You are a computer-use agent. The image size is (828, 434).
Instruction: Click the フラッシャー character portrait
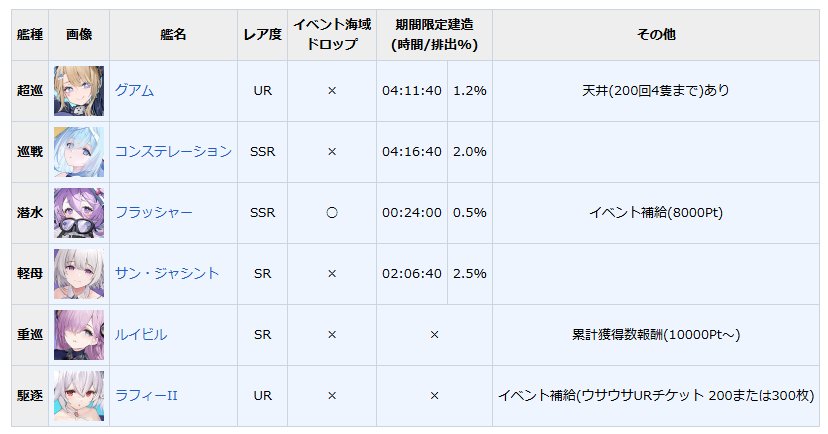coord(79,213)
